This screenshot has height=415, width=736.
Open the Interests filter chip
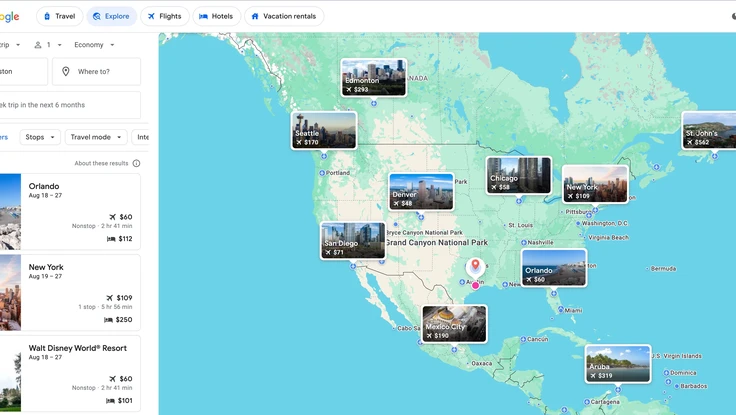point(141,137)
